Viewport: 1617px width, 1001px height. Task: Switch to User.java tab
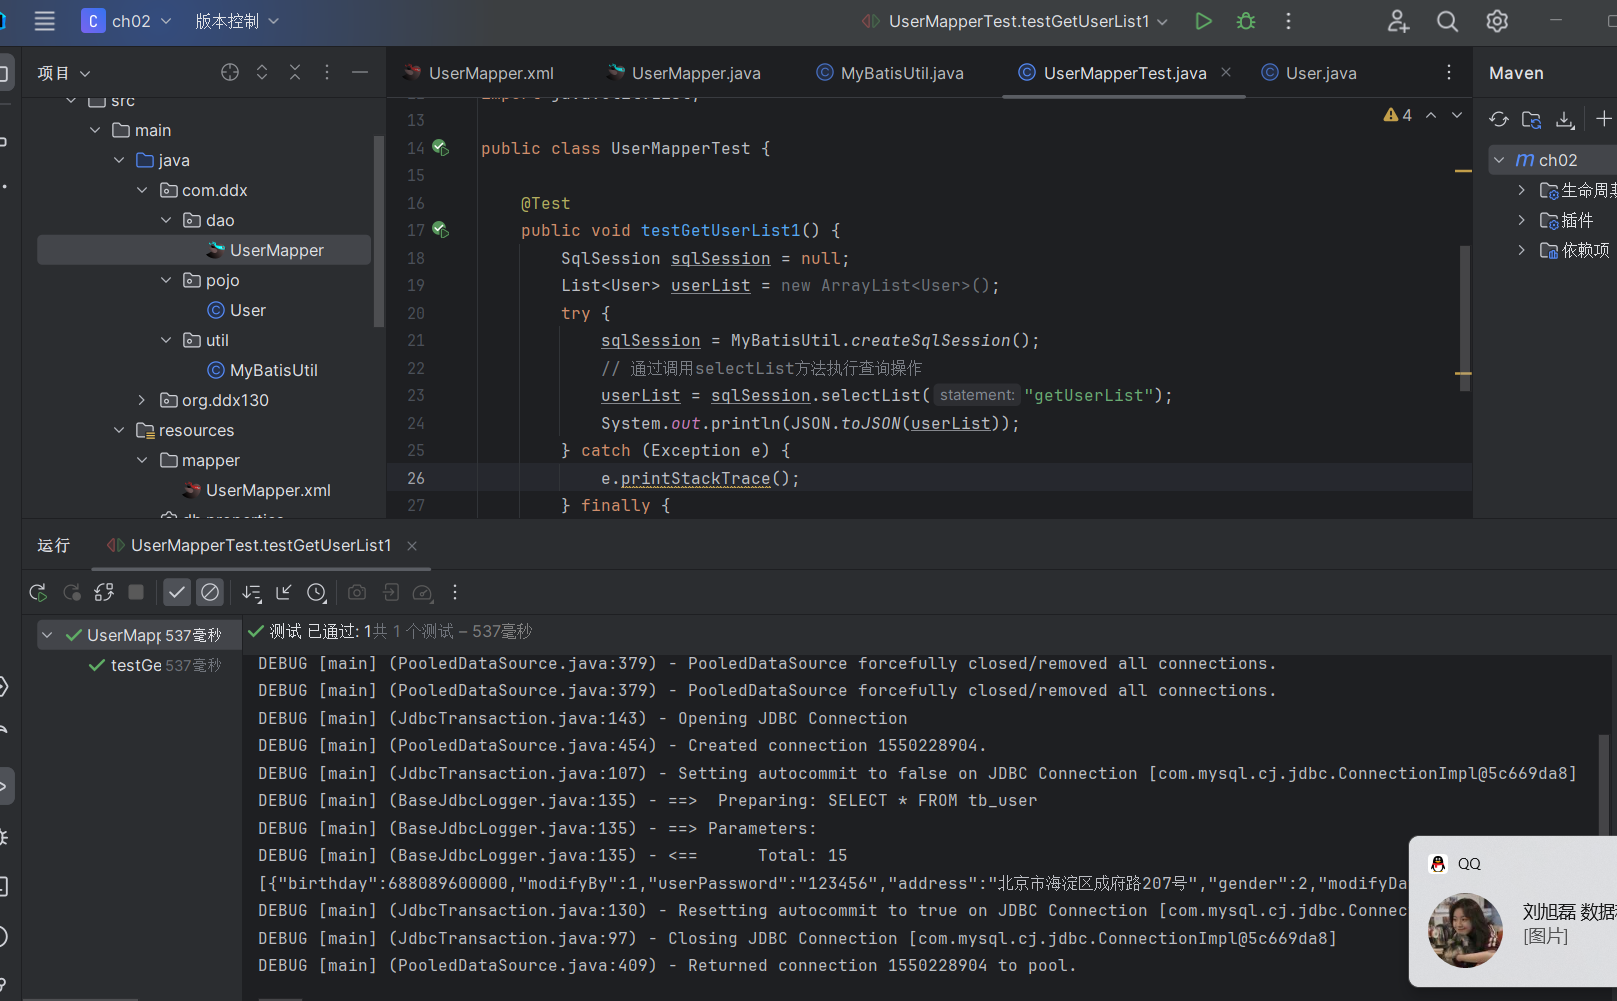[x=1310, y=73]
